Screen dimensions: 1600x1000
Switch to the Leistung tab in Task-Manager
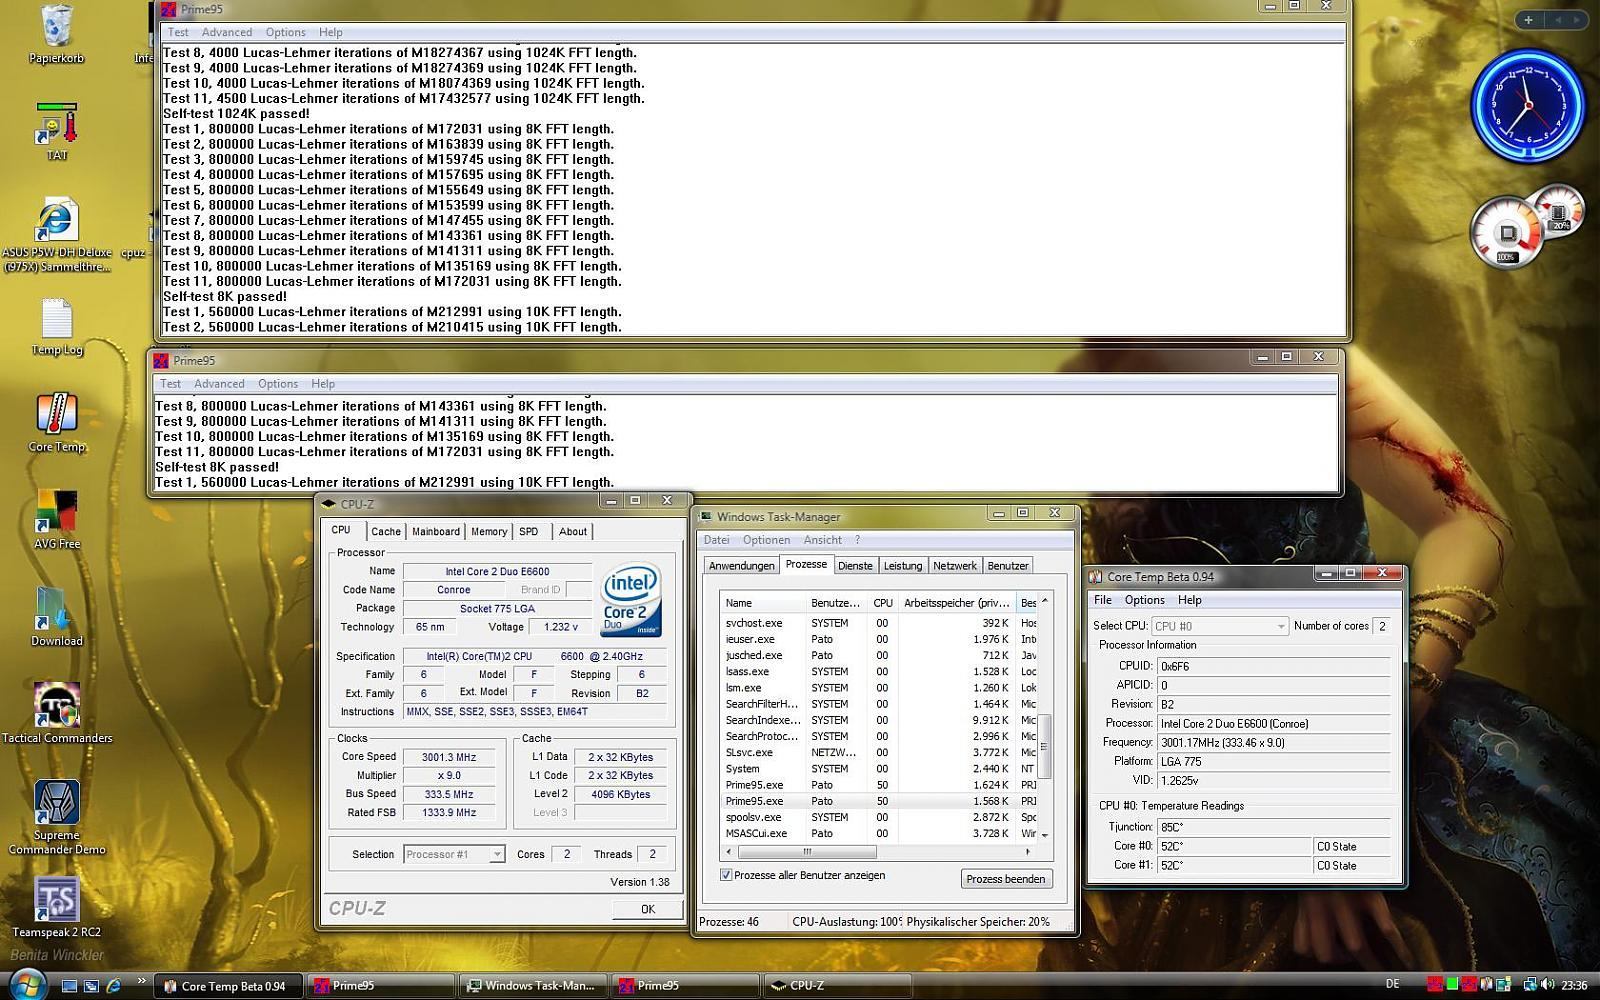(x=903, y=566)
